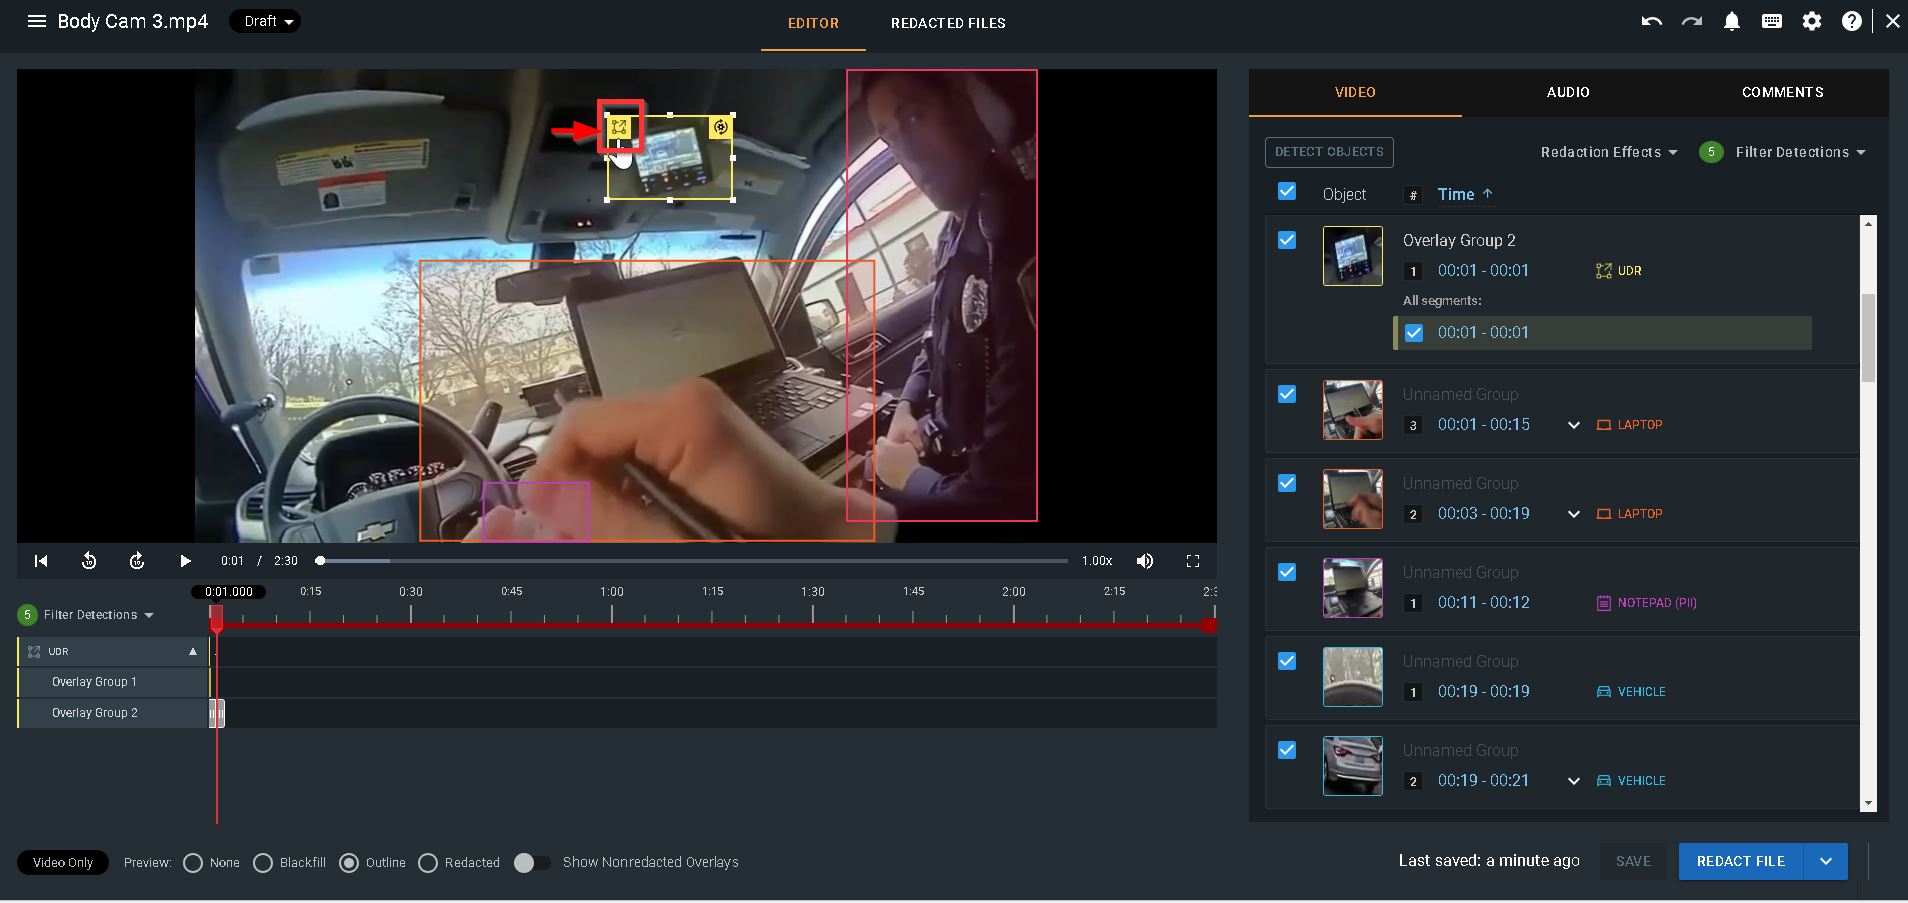Open the Redacted Files tab
1908x903 pixels.
947,23
